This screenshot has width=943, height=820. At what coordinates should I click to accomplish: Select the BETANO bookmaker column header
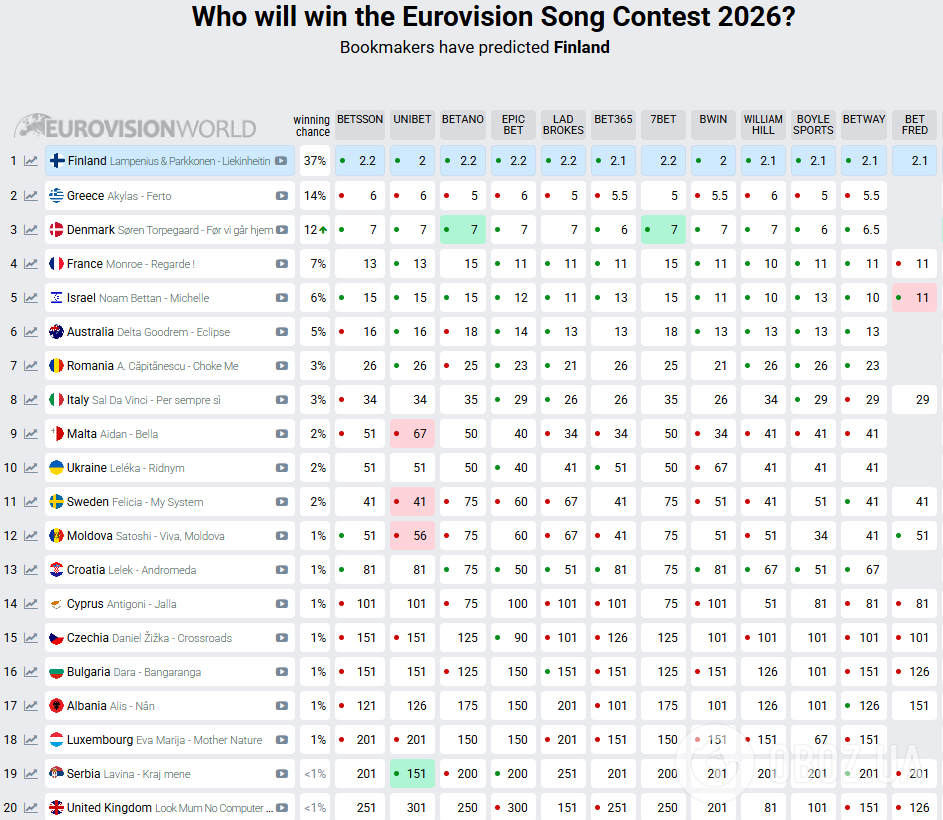click(x=462, y=125)
